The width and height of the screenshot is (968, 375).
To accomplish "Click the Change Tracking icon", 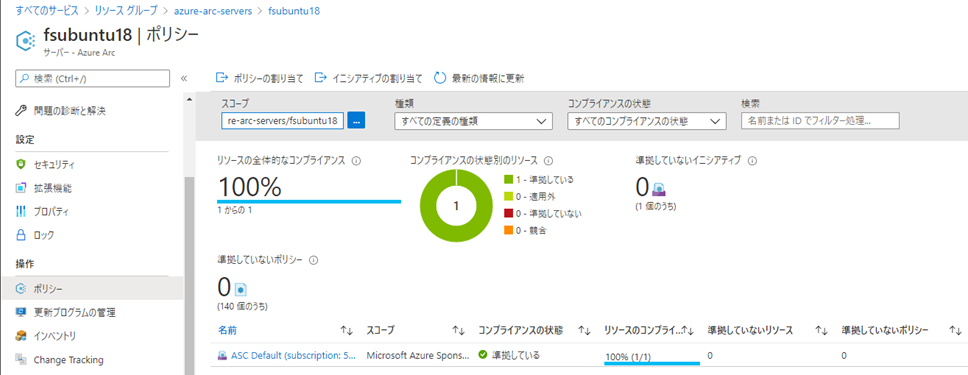I will point(21,359).
